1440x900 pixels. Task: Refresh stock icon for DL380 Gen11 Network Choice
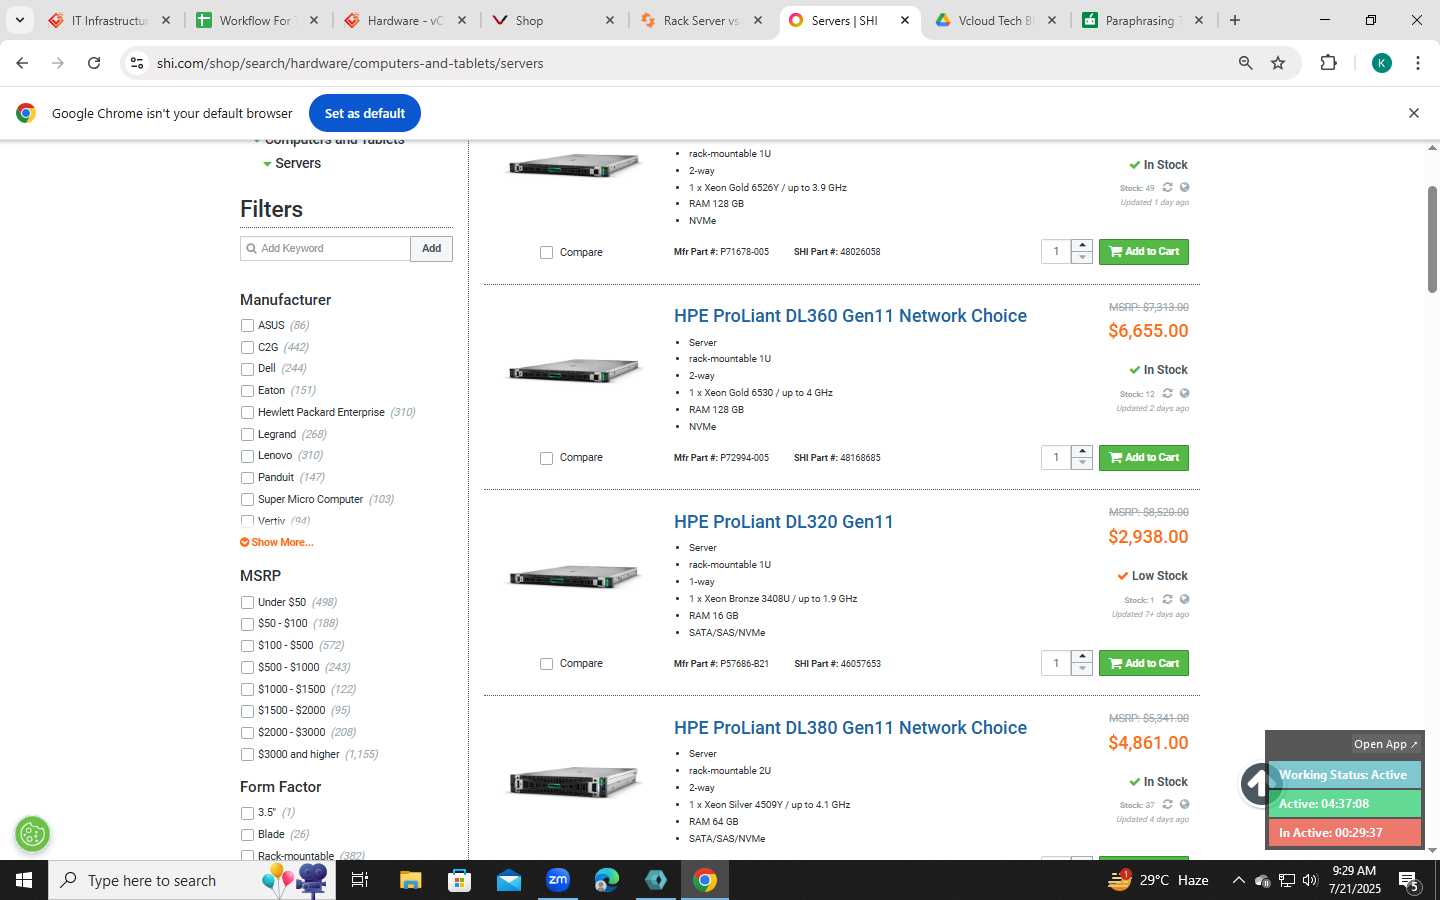1167,804
